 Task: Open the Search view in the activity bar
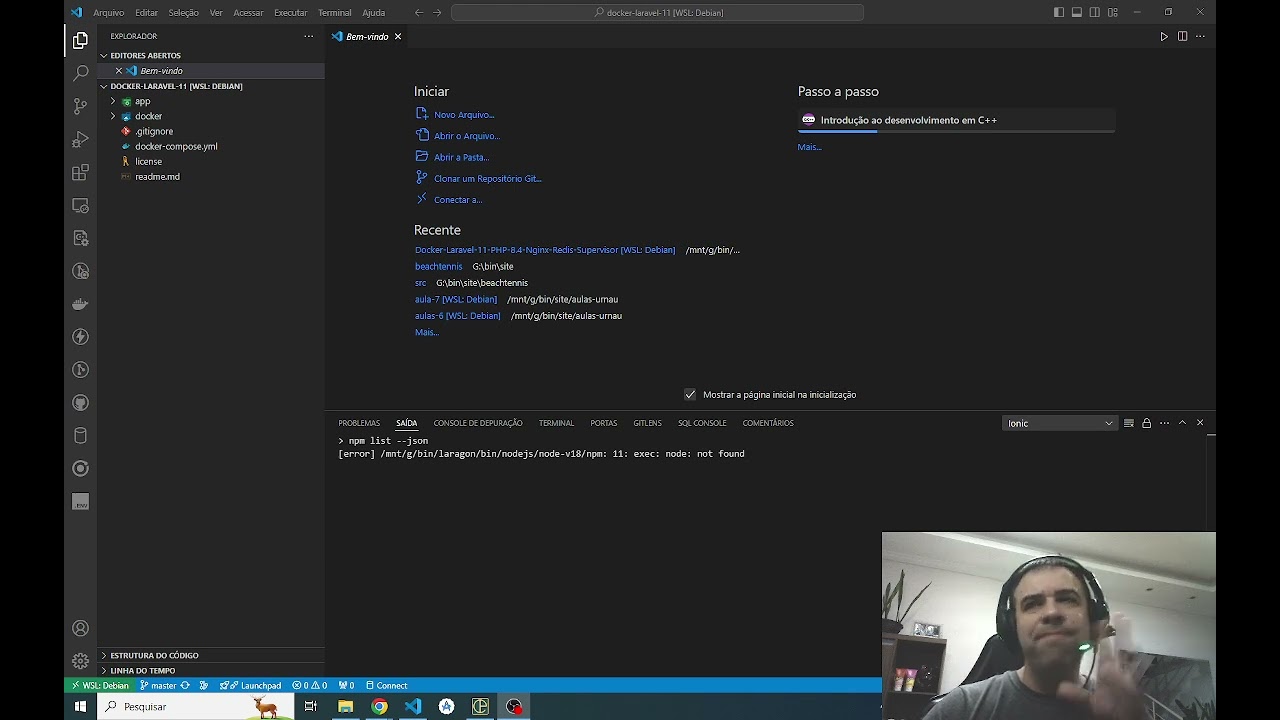[x=81, y=73]
